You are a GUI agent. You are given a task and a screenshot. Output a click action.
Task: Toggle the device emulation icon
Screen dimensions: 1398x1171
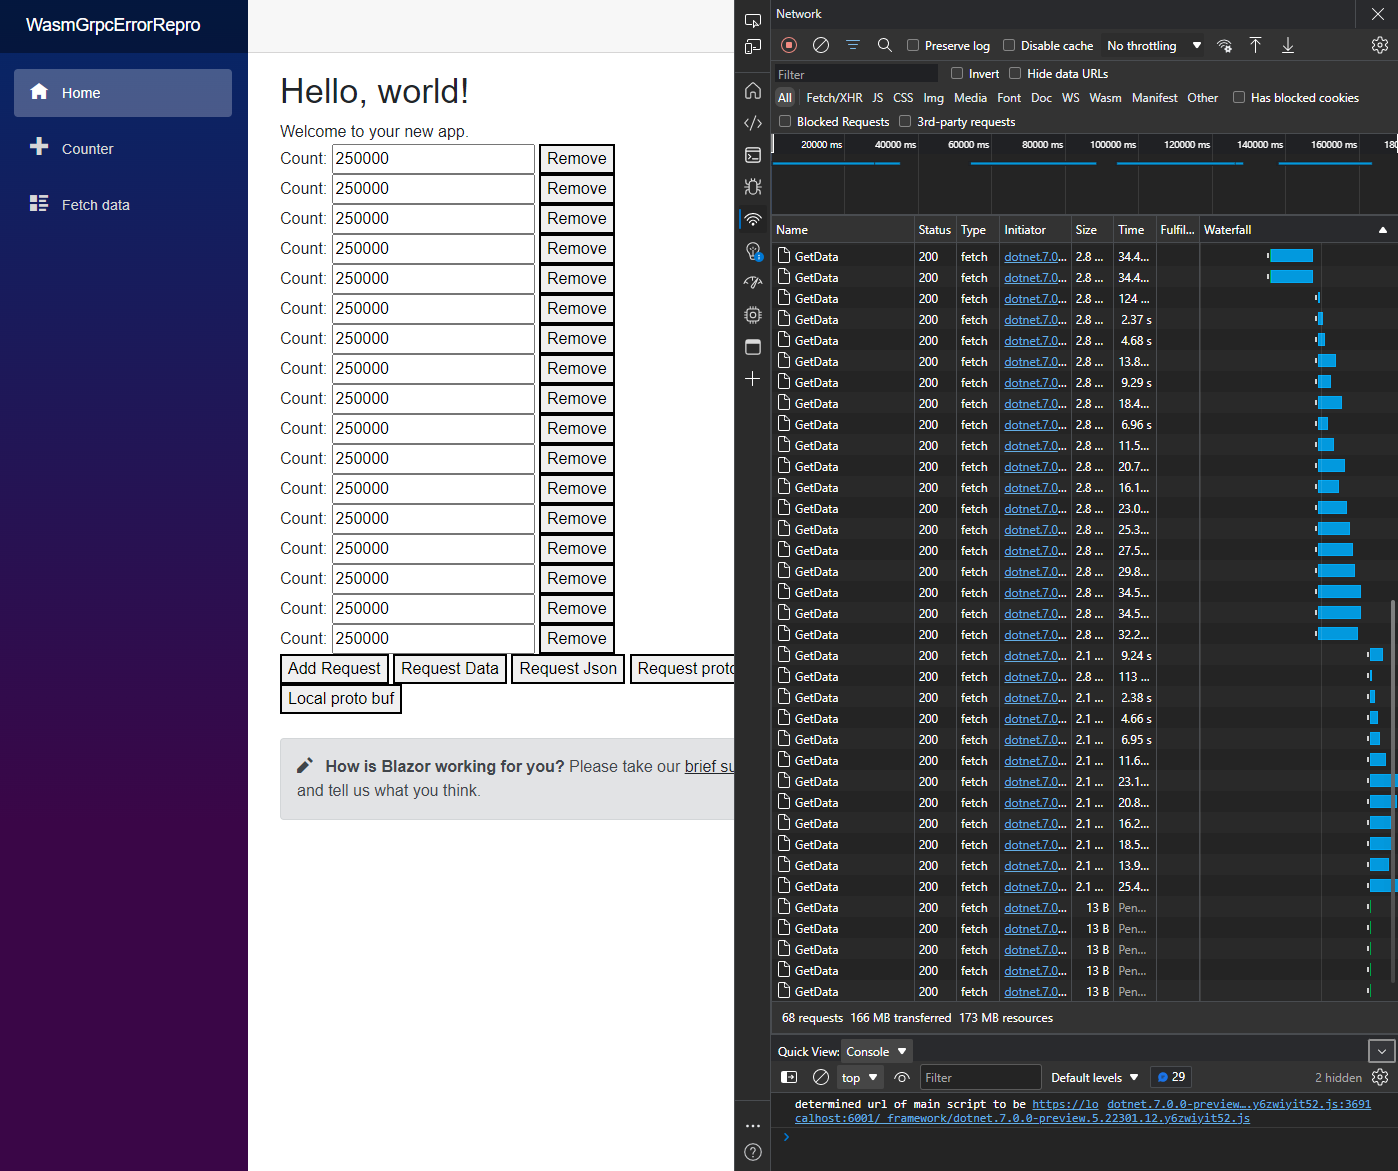click(752, 47)
